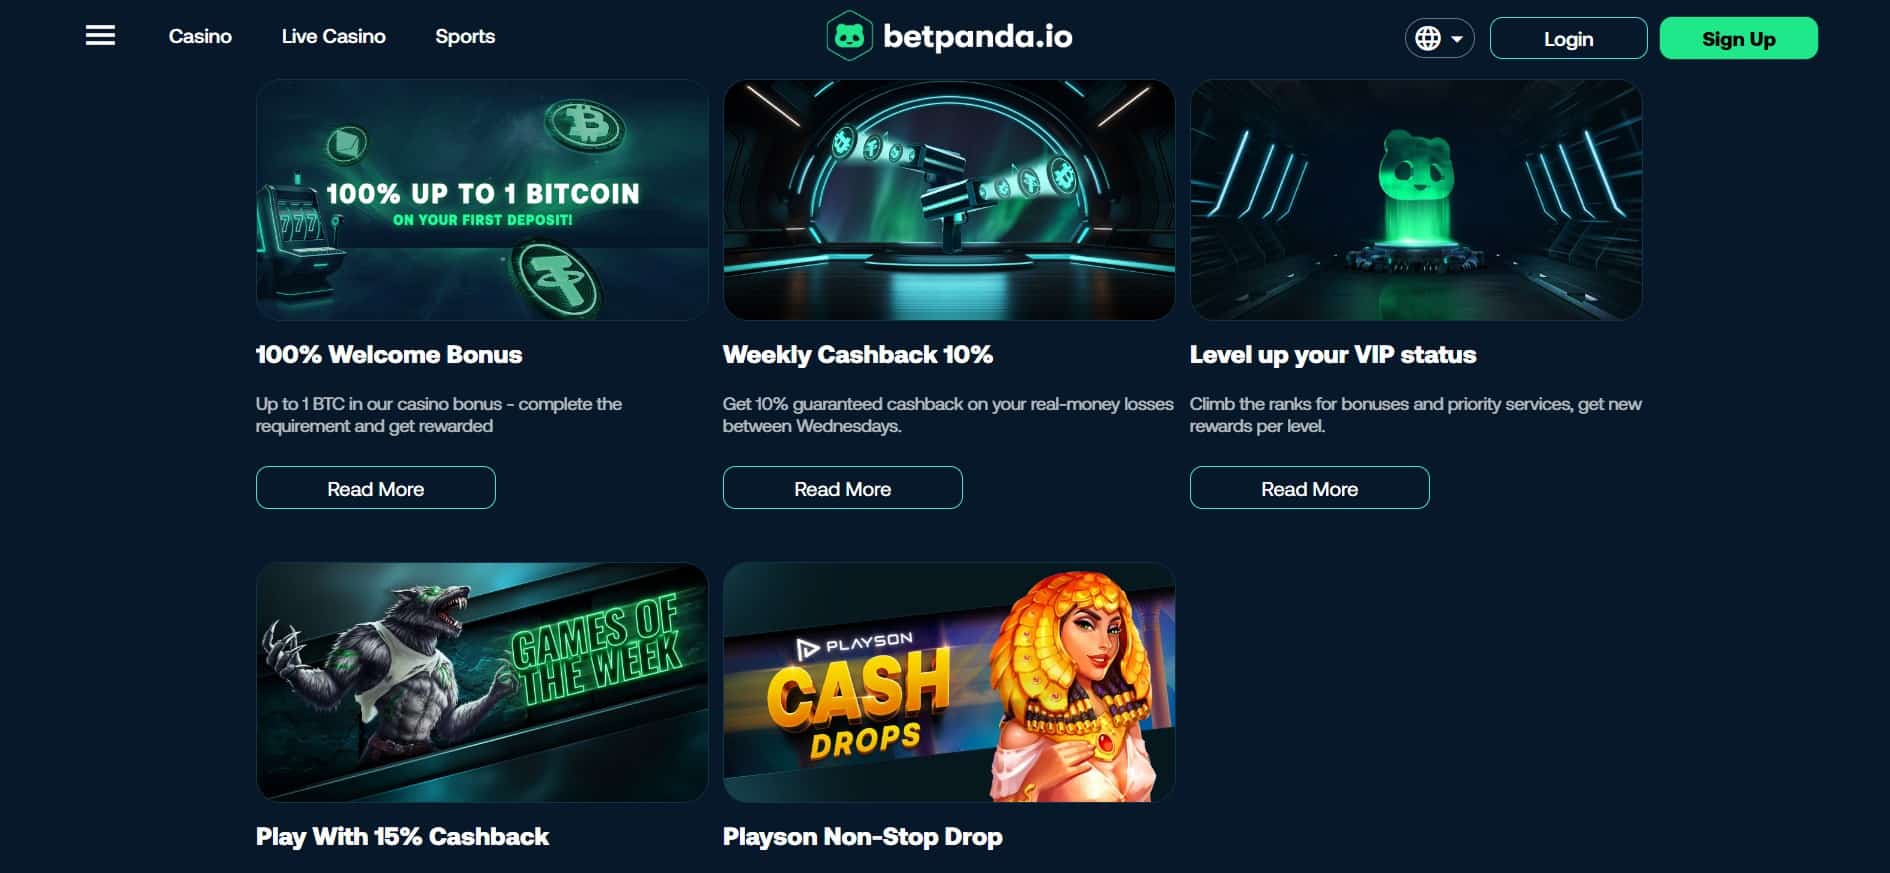
Task: Click the green panda logo icon
Action: click(x=849, y=36)
